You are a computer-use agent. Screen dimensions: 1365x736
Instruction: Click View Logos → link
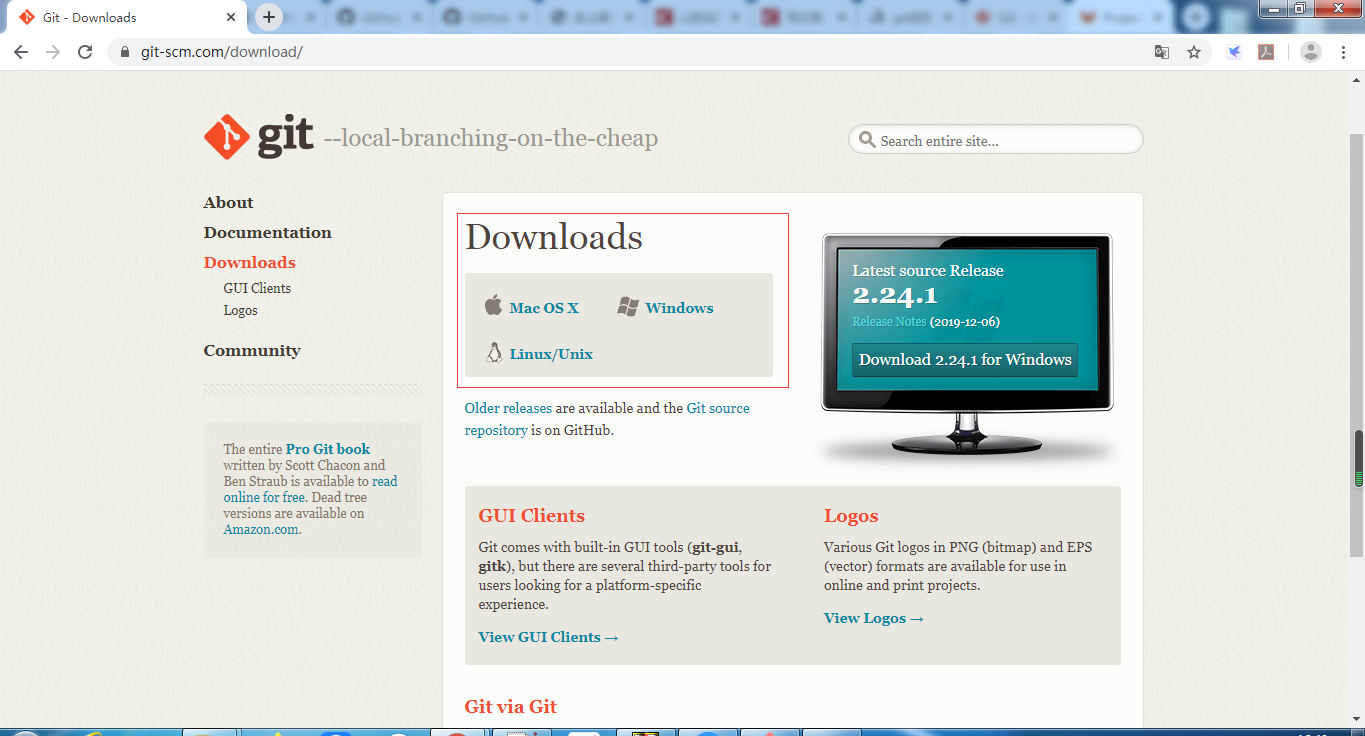[x=874, y=618]
